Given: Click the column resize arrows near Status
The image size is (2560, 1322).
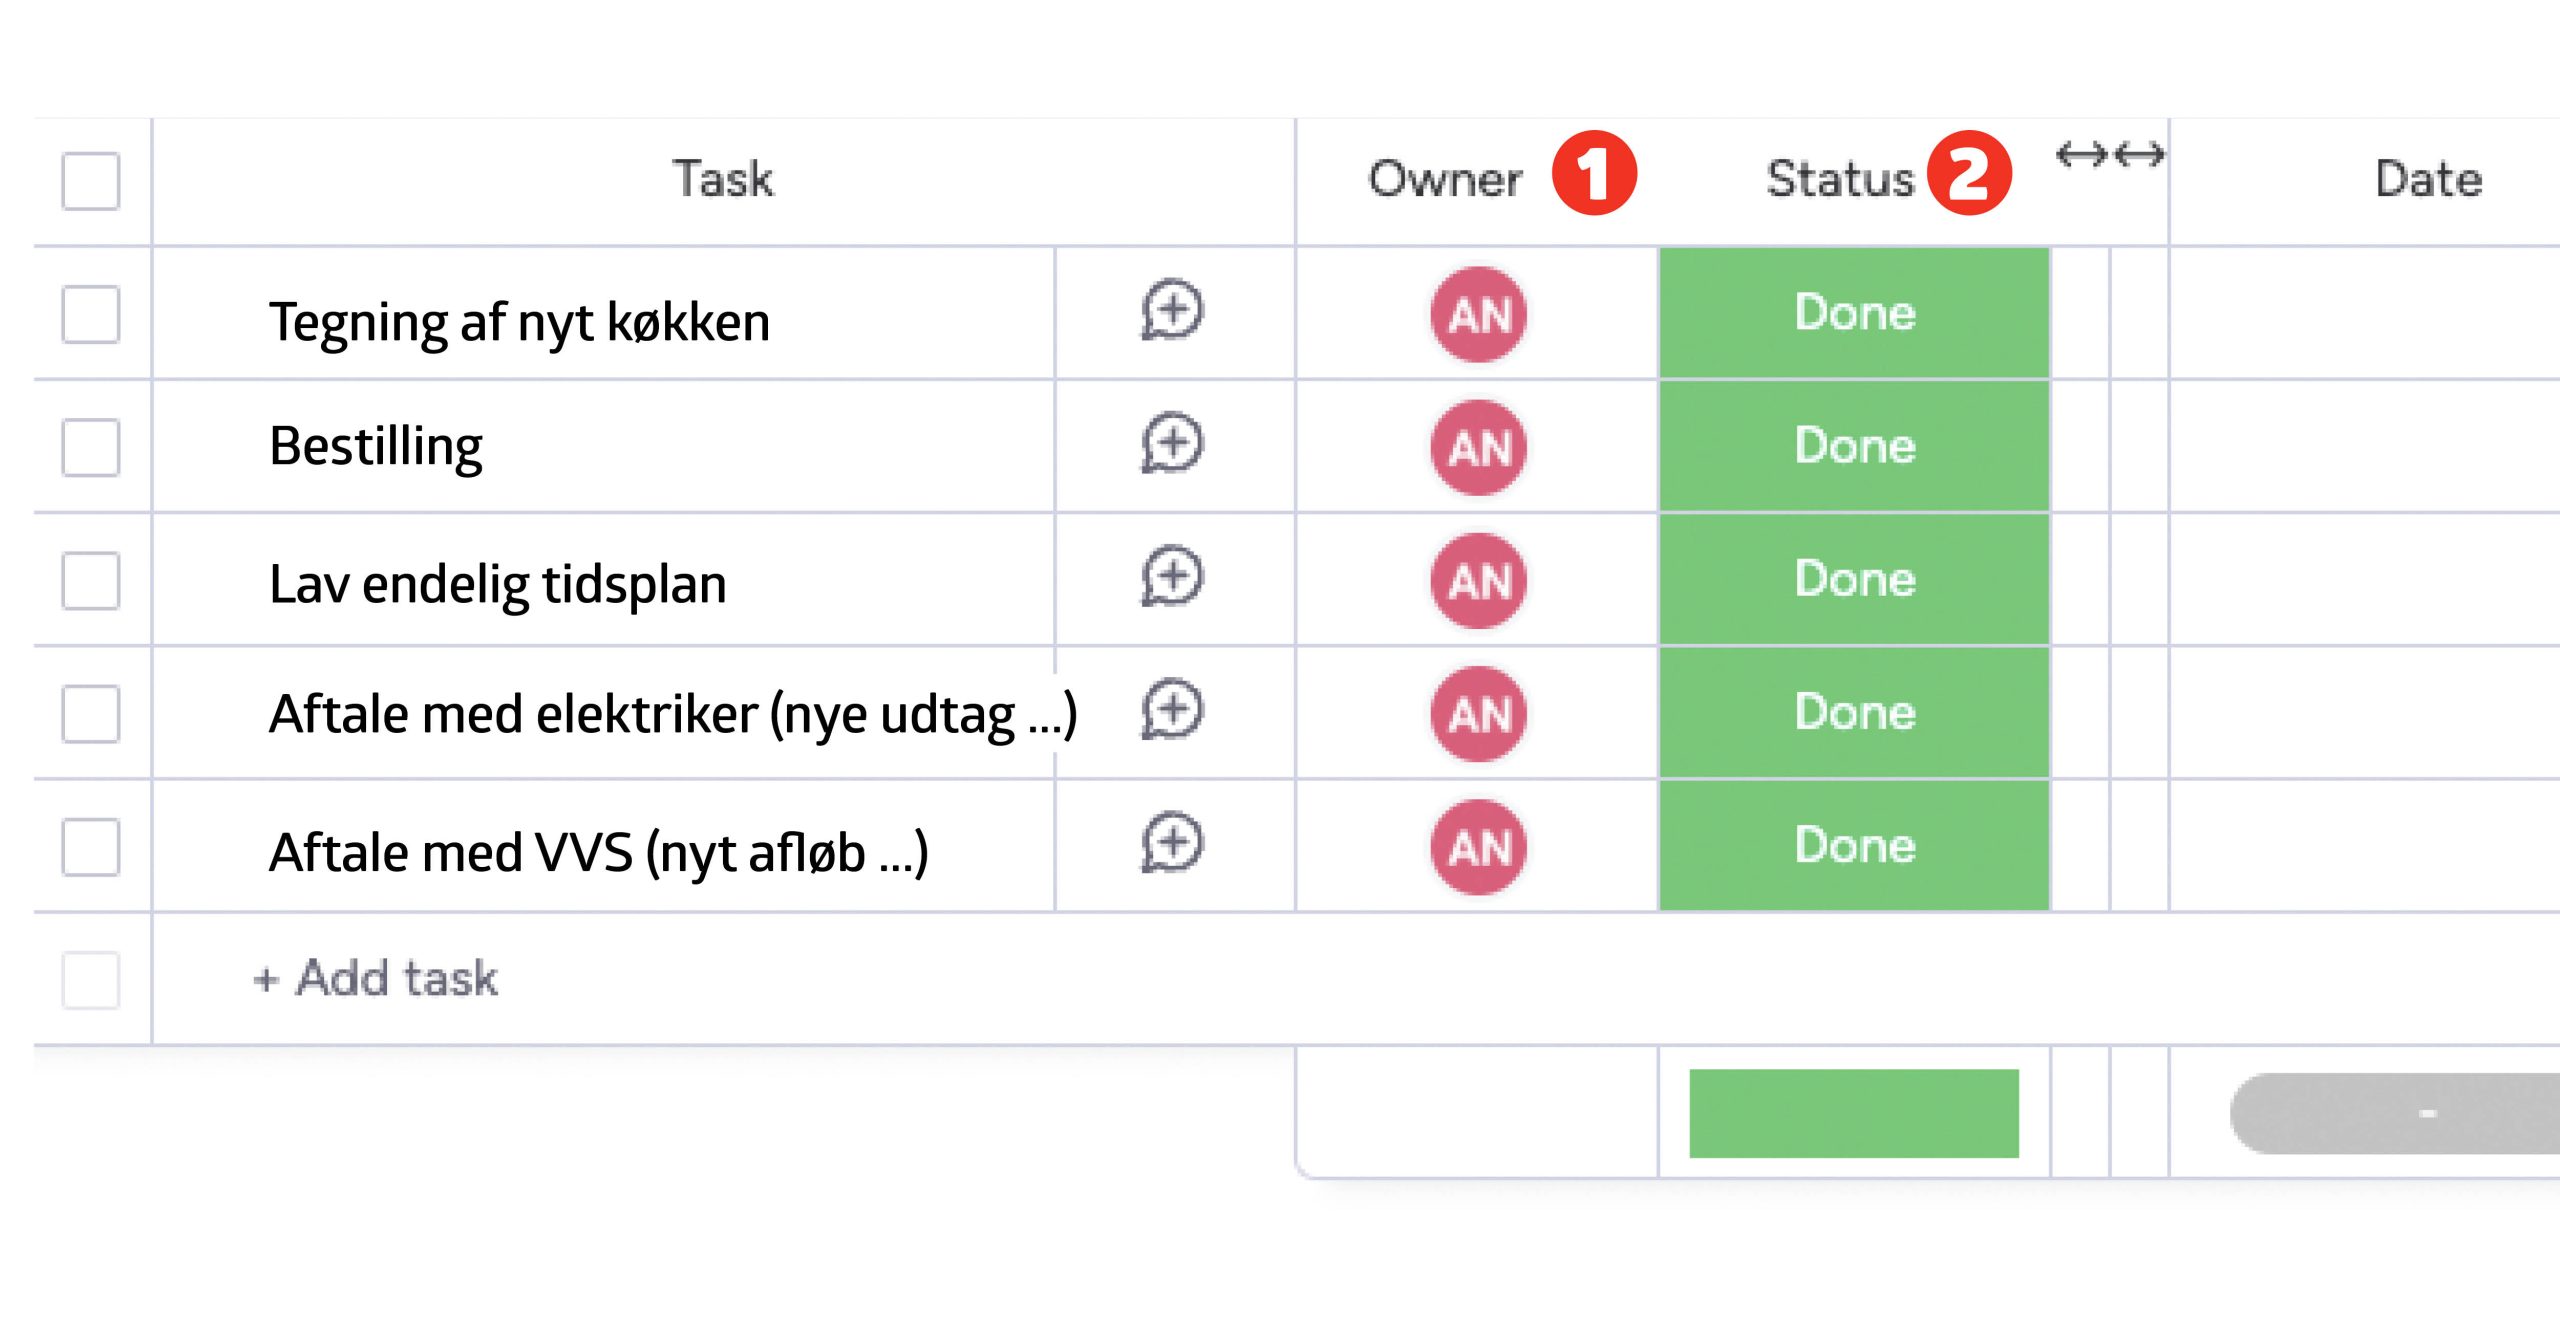Looking at the screenshot, I should (x=2110, y=155).
